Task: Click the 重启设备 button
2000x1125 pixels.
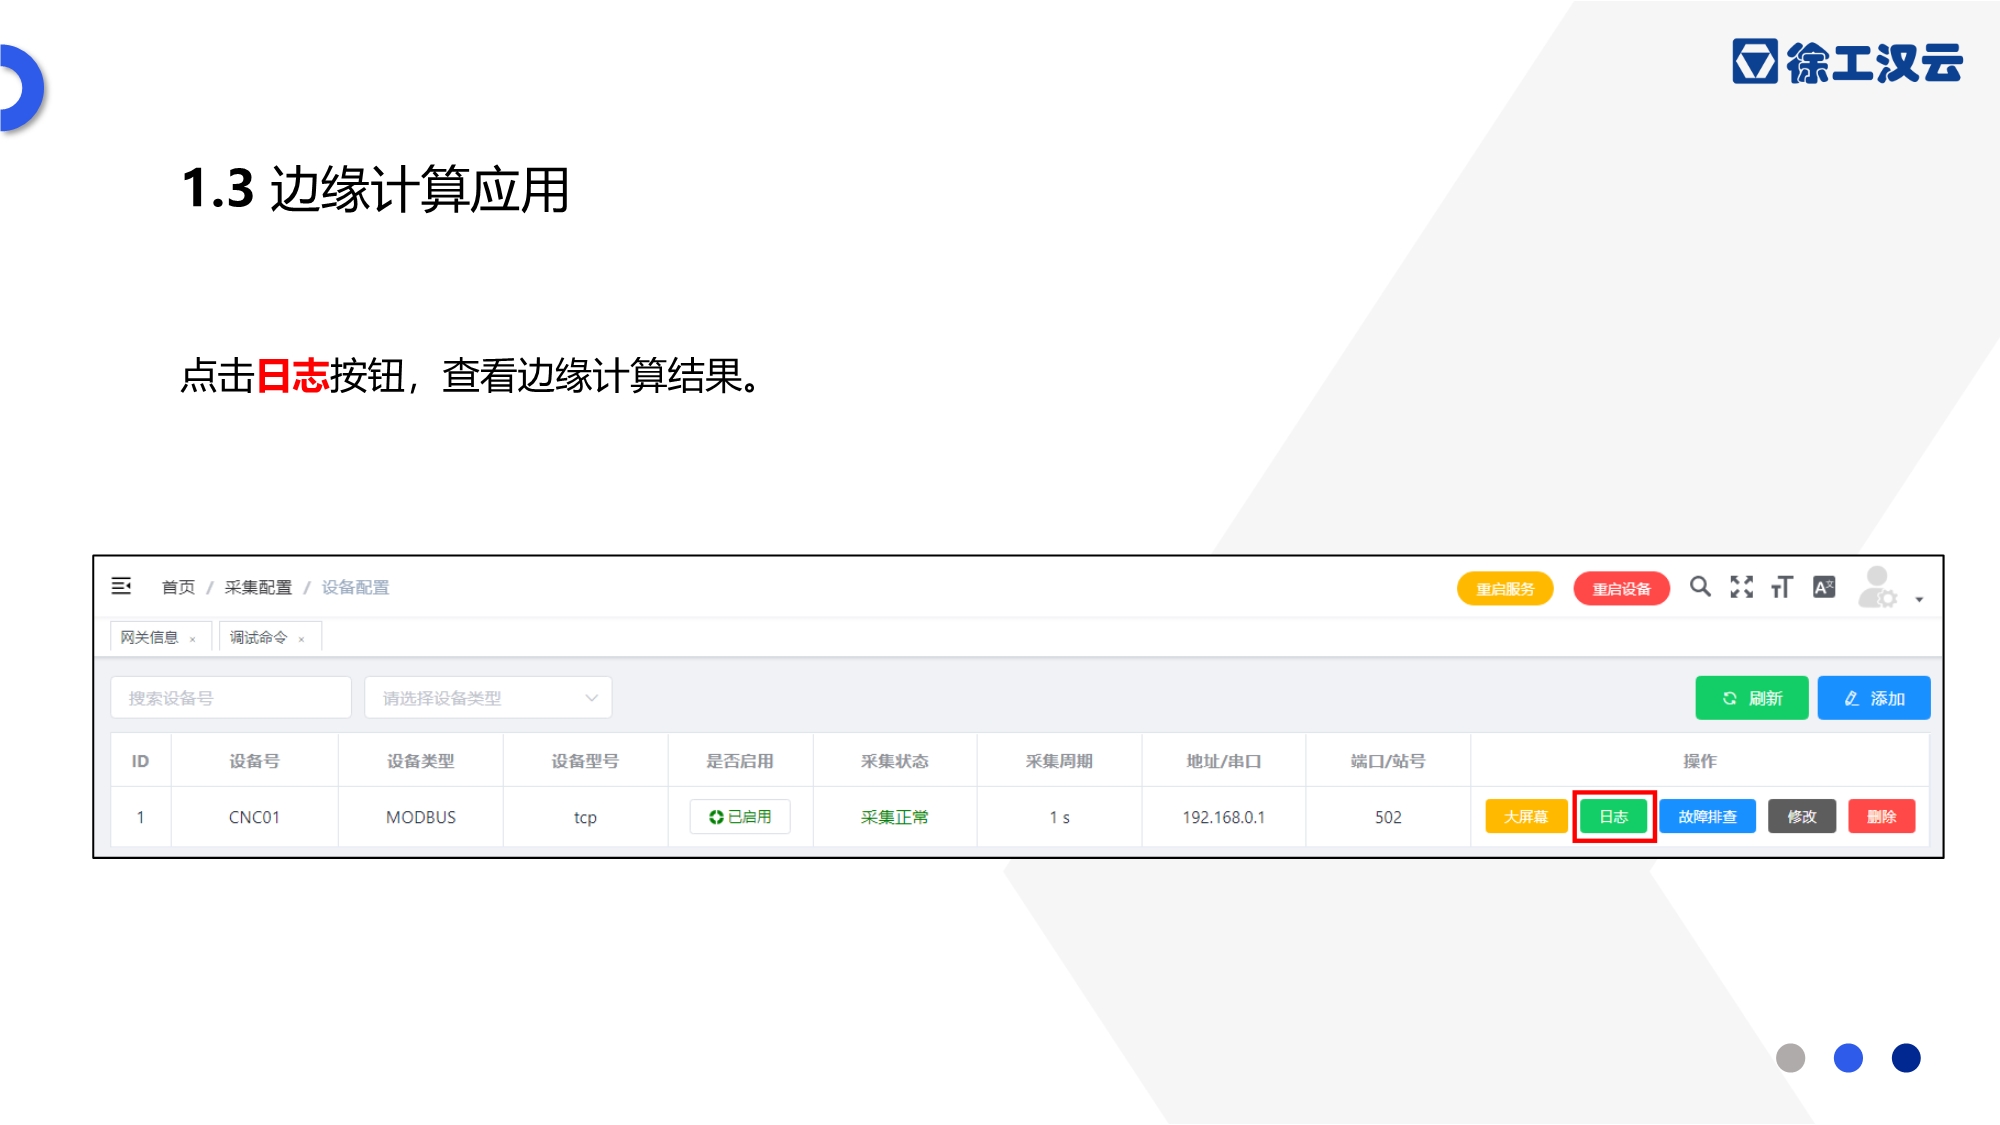Action: click(1621, 589)
